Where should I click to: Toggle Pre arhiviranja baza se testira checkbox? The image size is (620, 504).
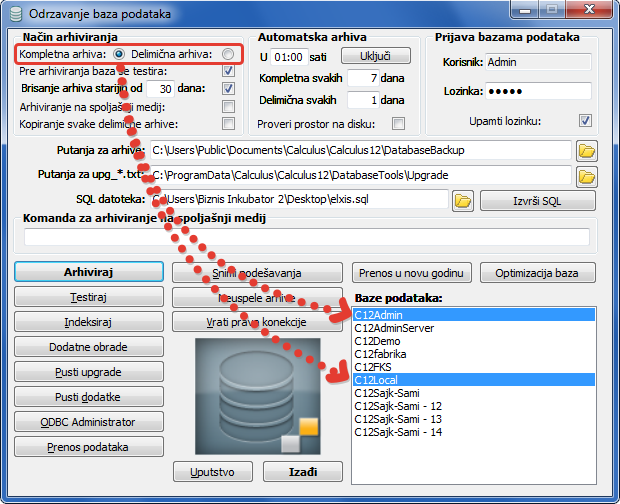pos(229,71)
